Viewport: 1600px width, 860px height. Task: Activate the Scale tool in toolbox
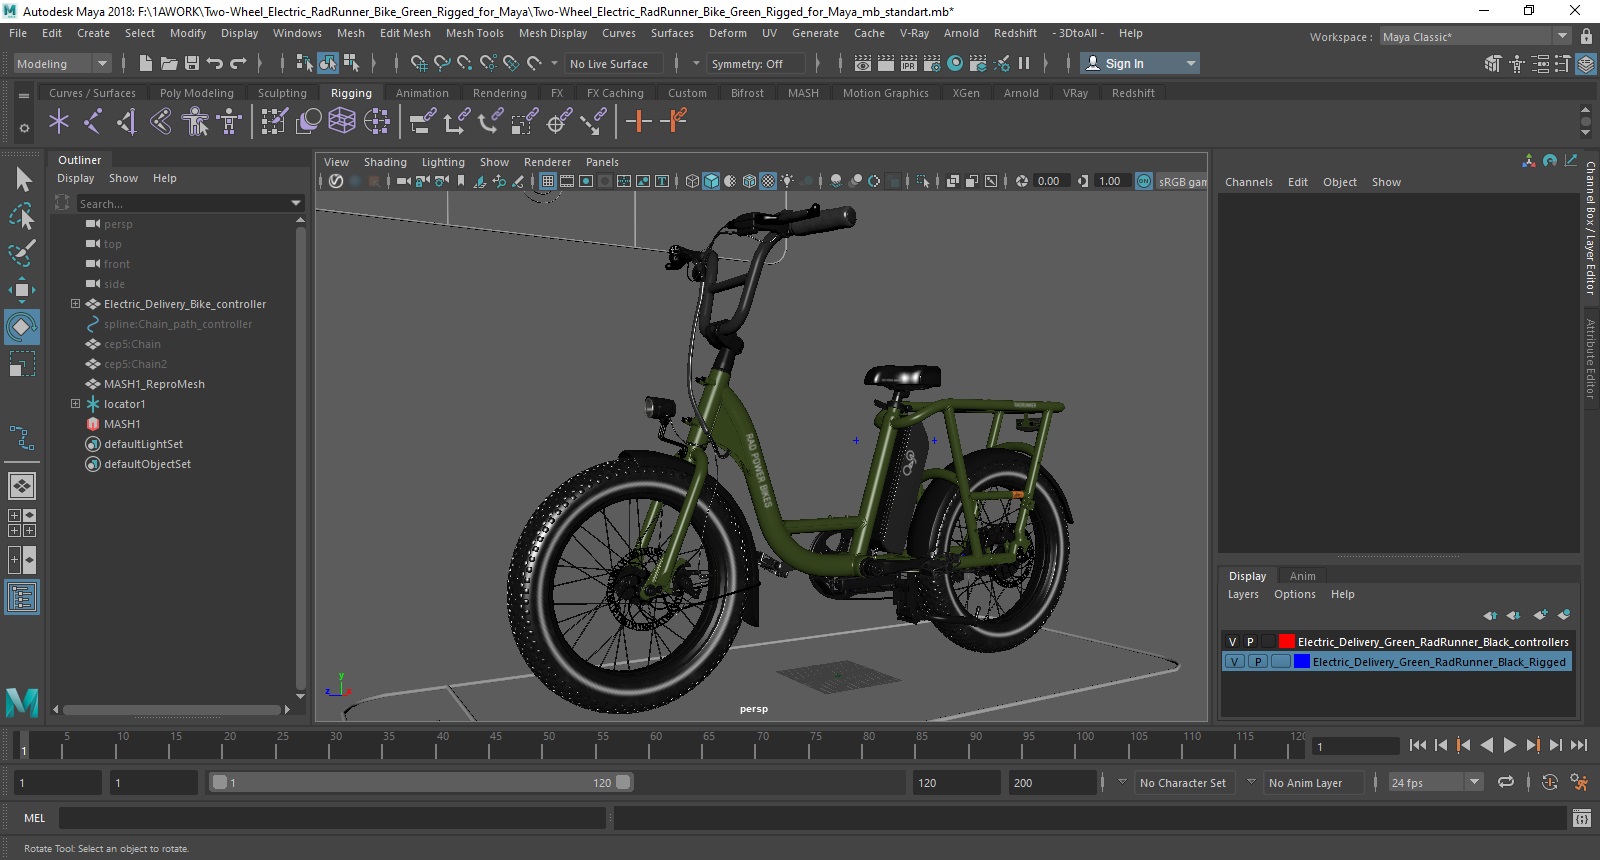point(22,363)
